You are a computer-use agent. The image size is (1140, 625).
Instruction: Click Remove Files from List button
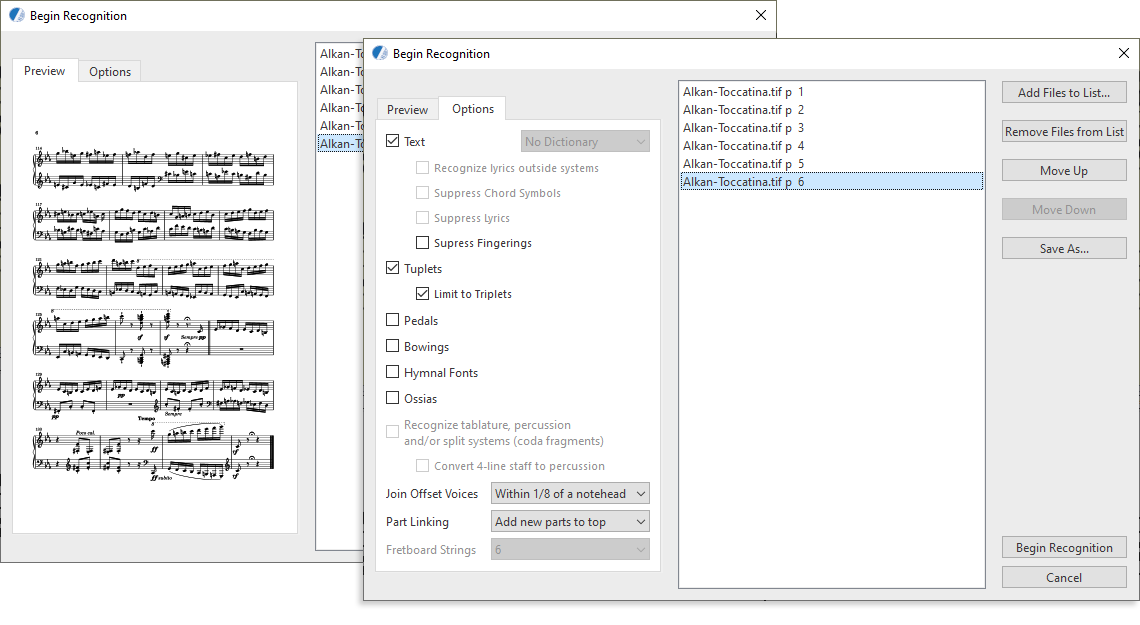[1064, 132]
